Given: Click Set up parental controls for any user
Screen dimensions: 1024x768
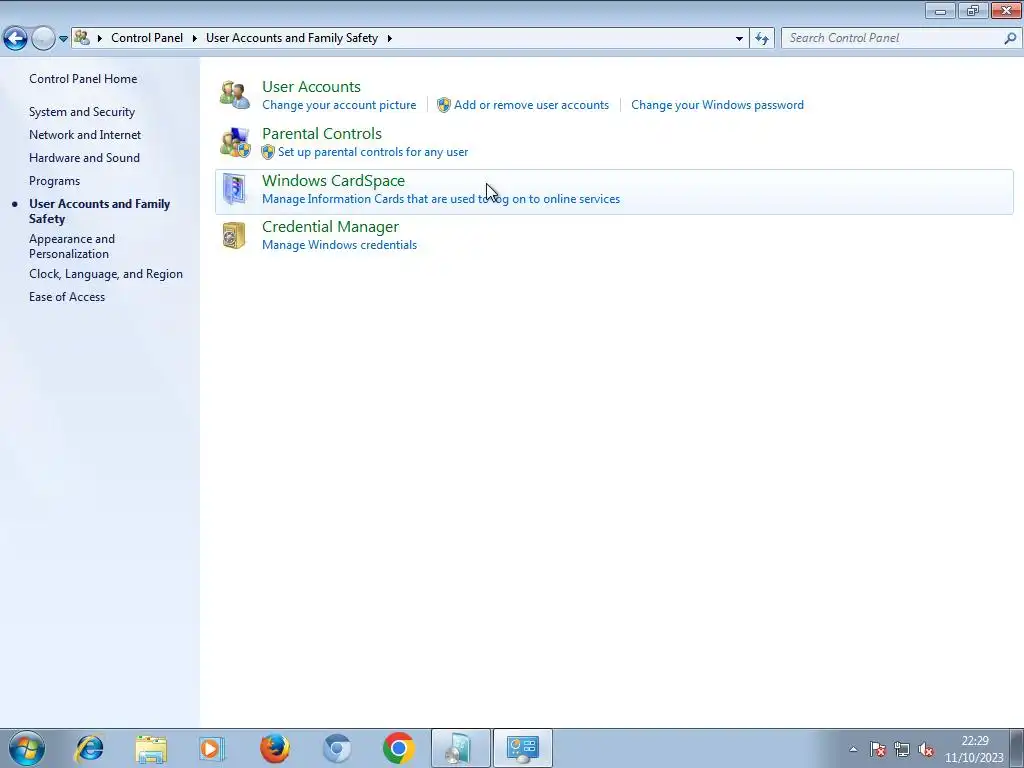Looking at the screenshot, I should [x=373, y=152].
